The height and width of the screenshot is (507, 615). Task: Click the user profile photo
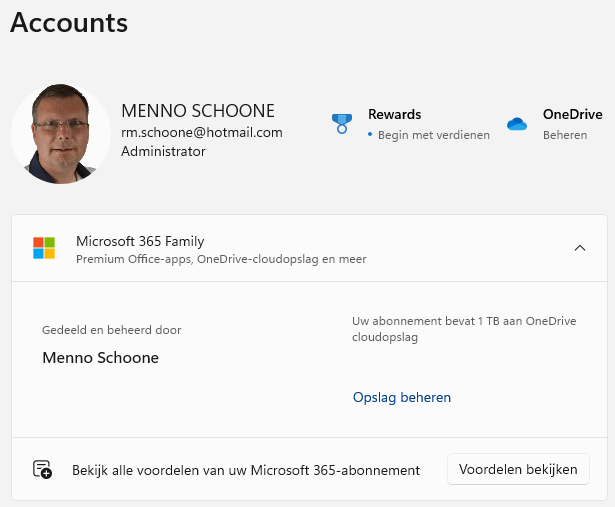point(61,133)
